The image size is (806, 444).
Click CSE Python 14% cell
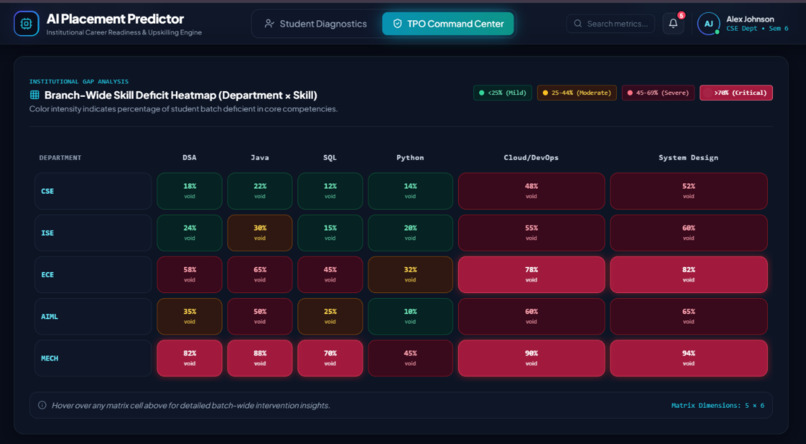coord(410,191)
